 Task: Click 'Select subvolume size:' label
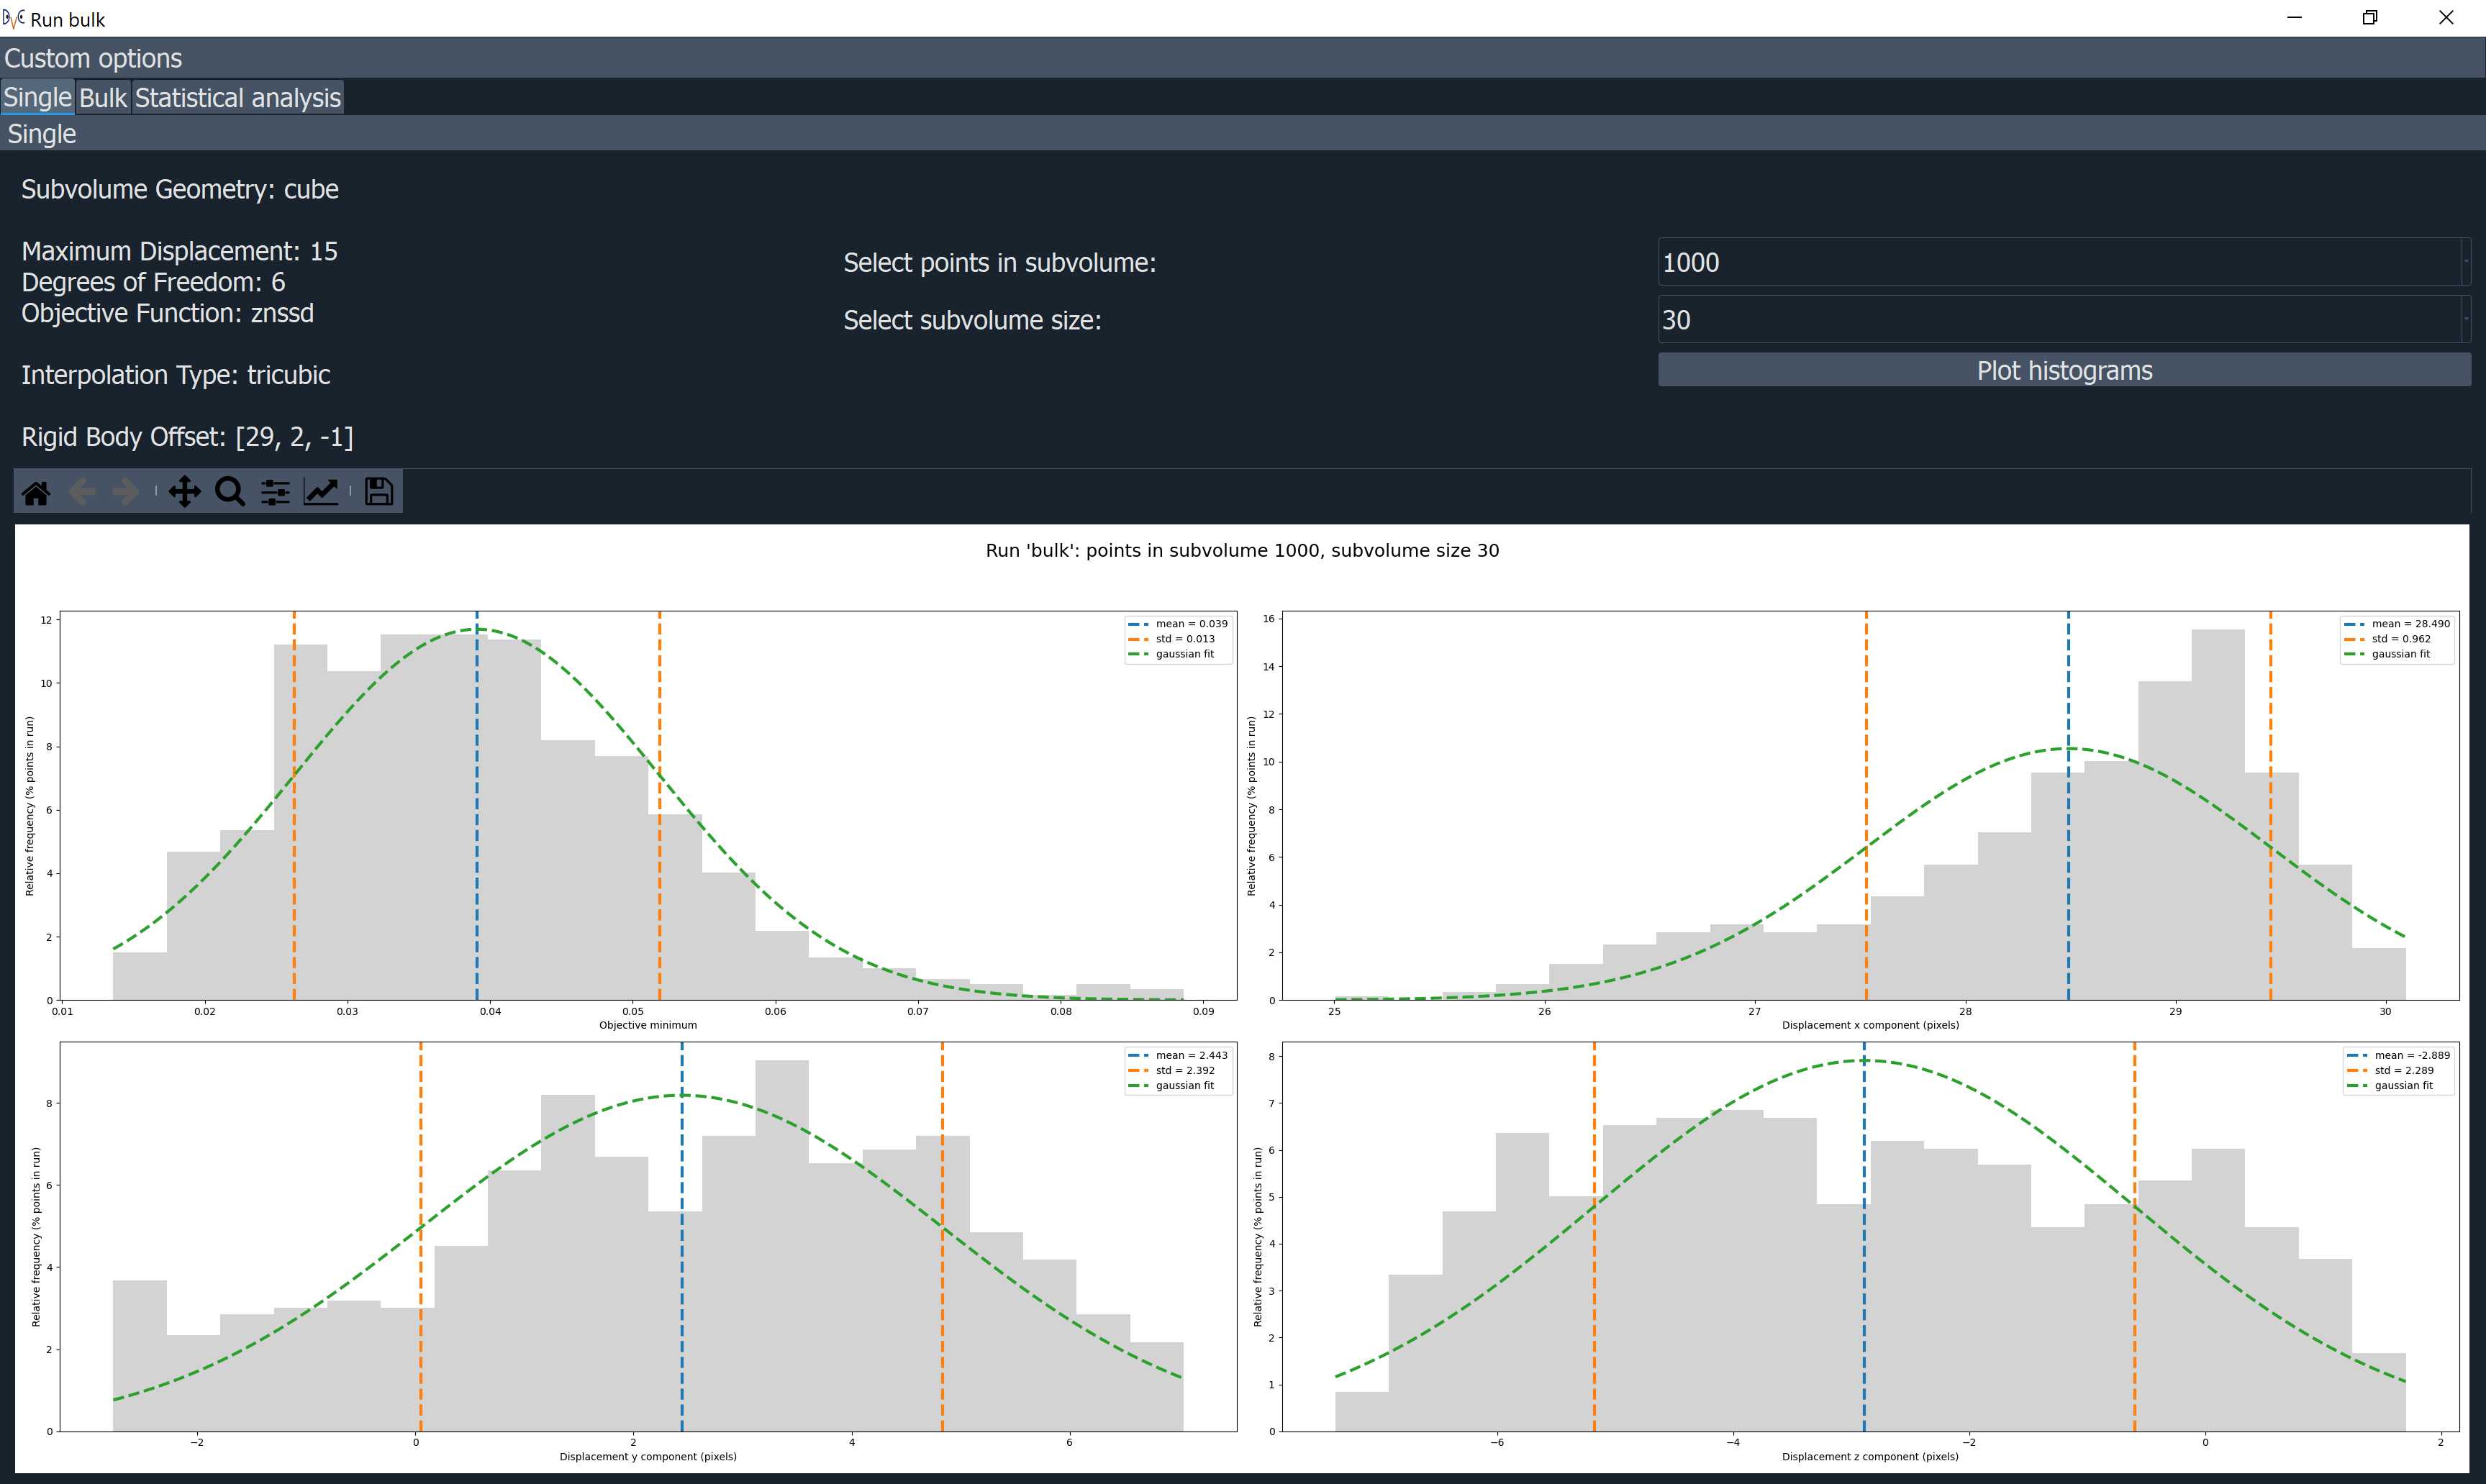[972, 320]
